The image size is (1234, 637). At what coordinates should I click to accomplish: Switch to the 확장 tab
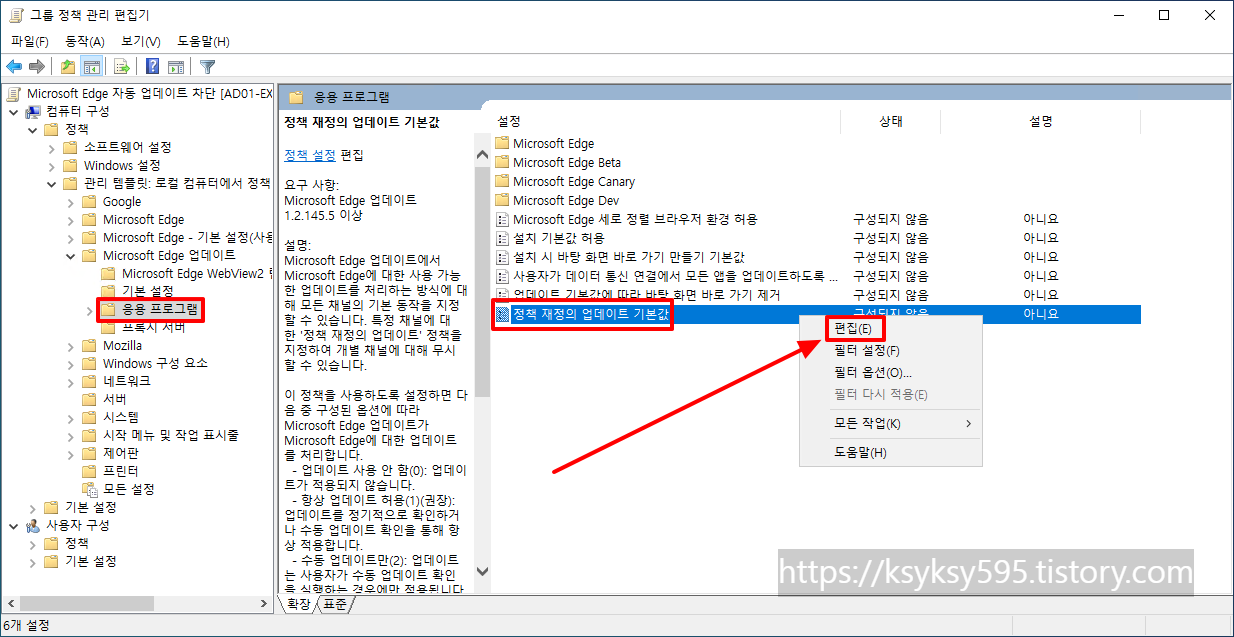point(298,604)
